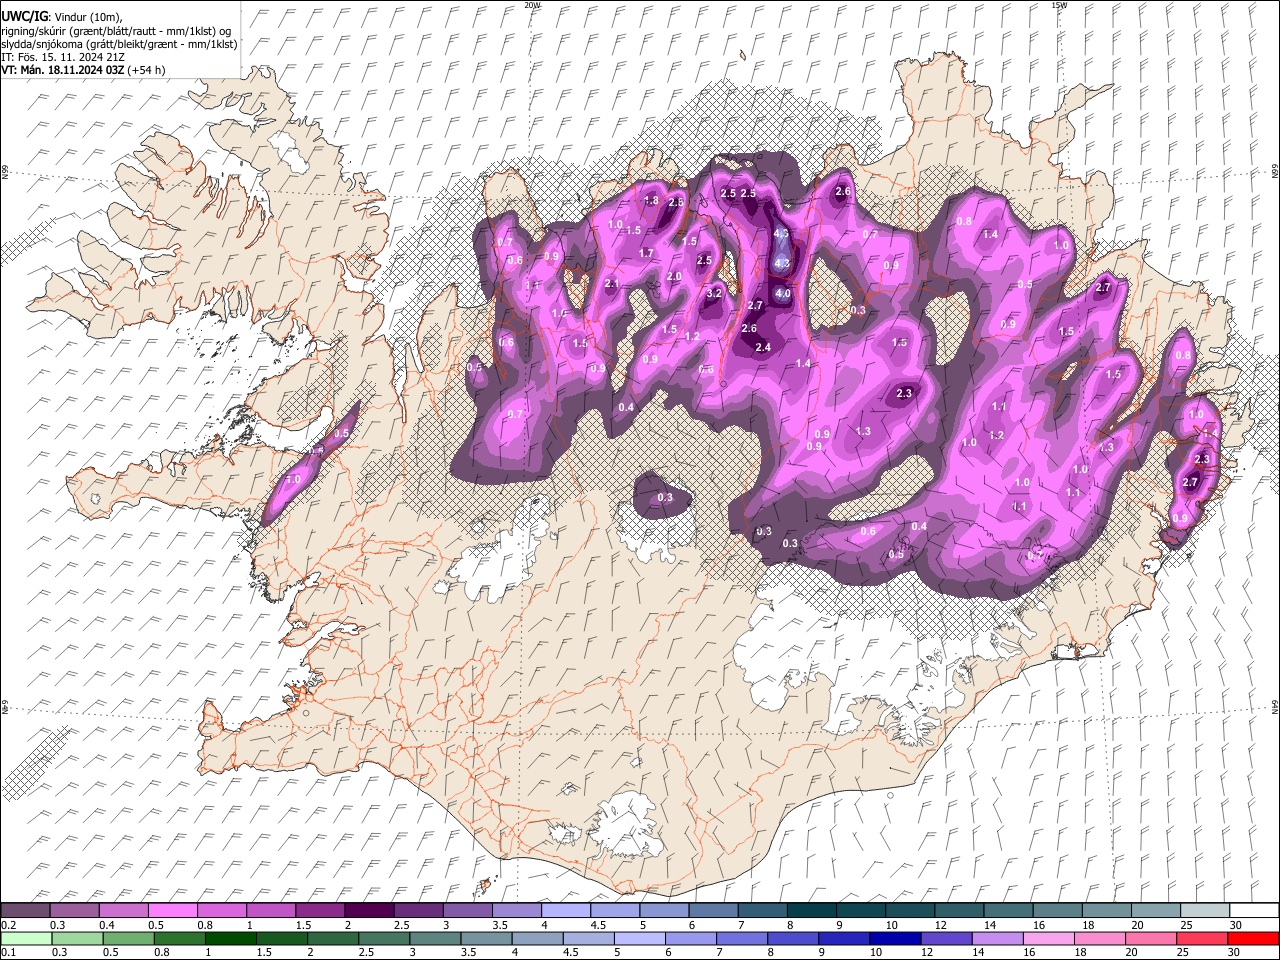Click the dusky mauve 0.2 swatch in upper legend

pos(25,911)
